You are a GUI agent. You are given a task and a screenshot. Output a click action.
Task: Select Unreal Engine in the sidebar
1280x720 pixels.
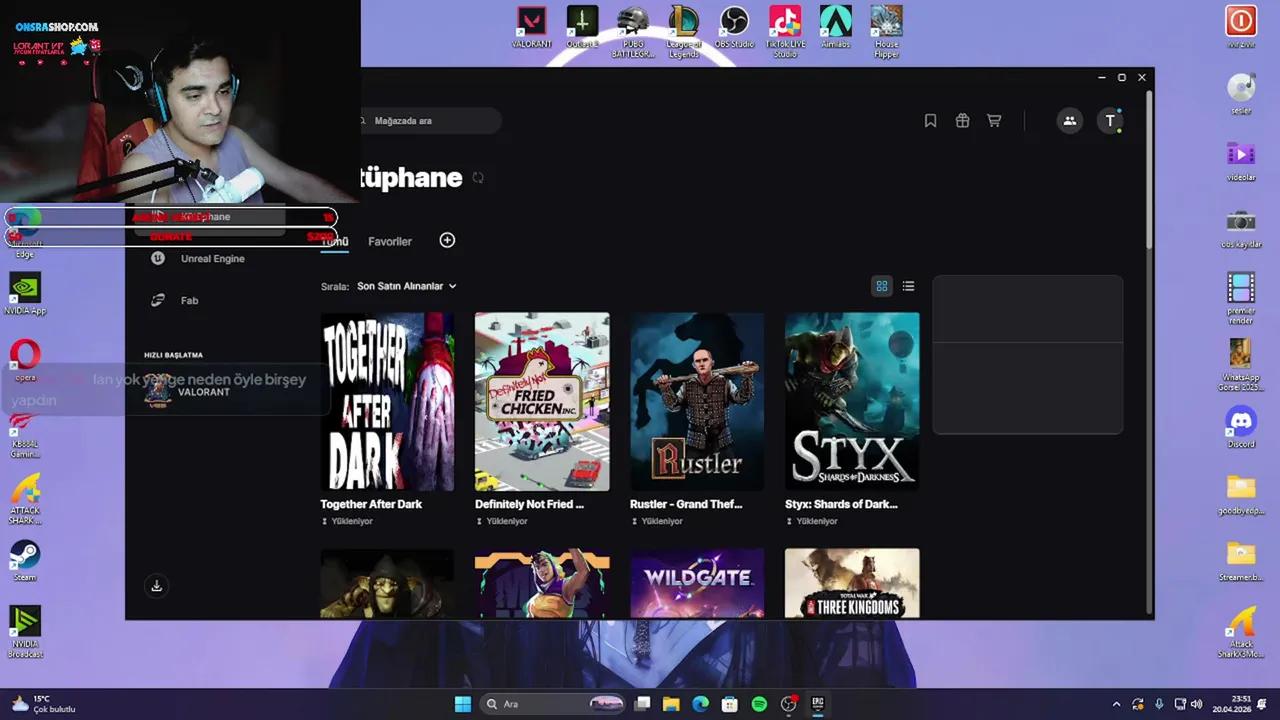point(212,258)
